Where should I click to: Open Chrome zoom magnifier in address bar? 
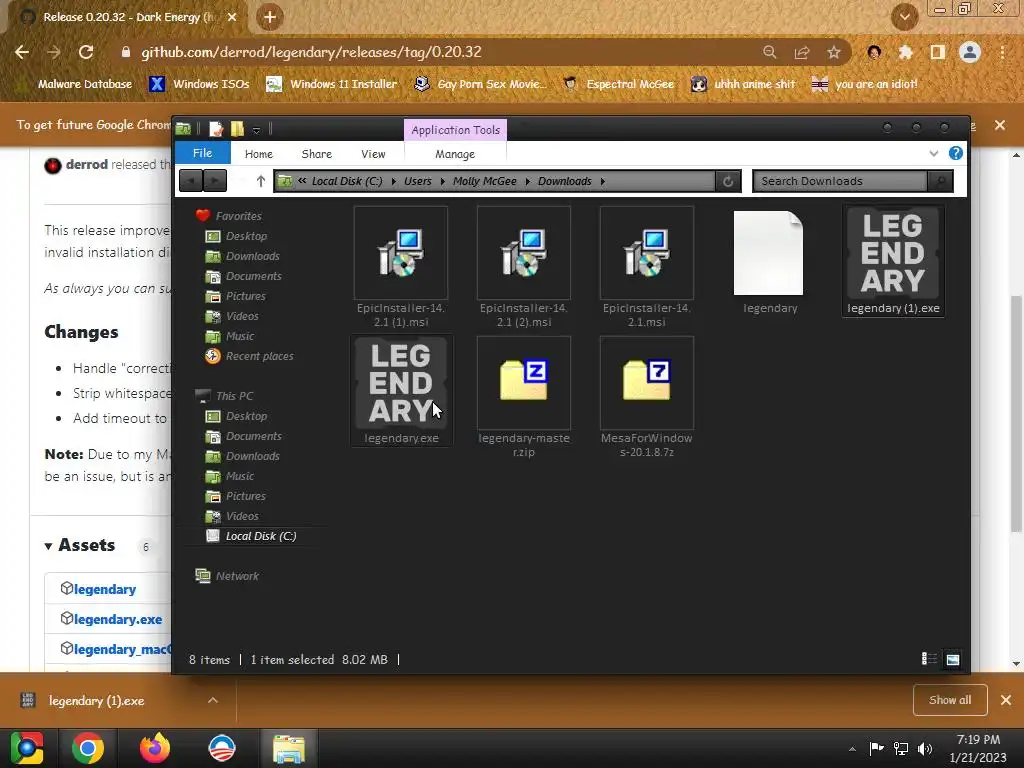(770, 52)
